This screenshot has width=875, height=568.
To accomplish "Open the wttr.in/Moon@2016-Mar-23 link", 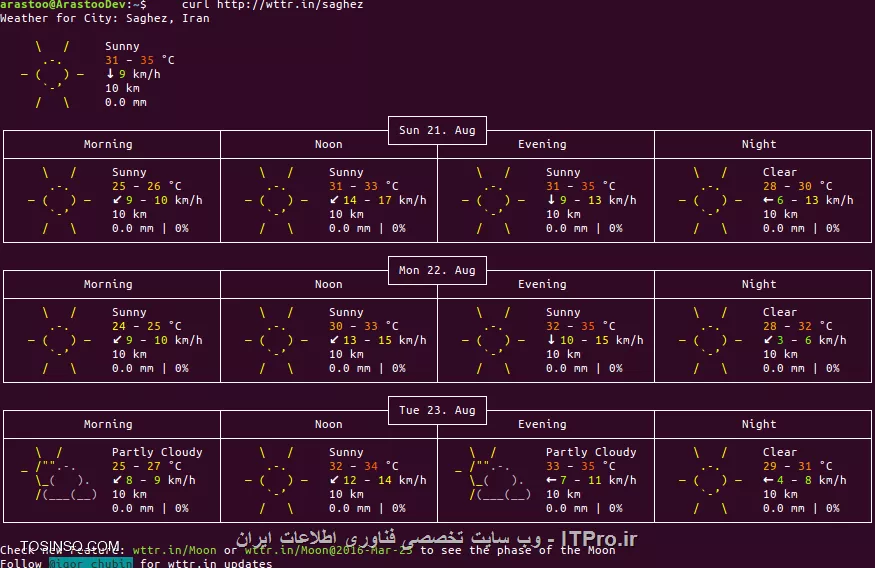I will [x=329, y=550].
